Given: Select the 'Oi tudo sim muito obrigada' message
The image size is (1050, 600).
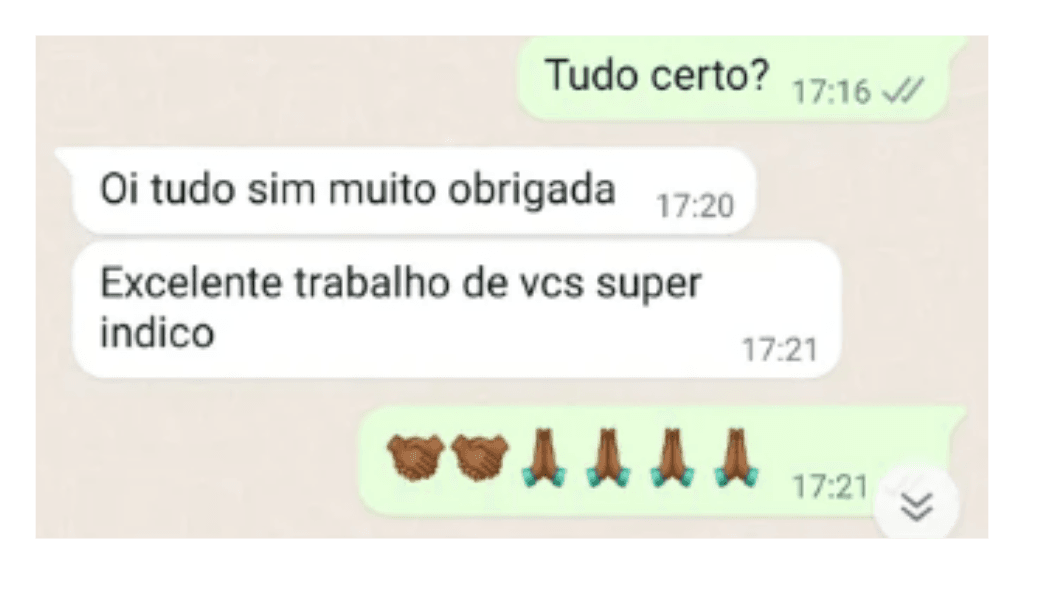Looking at the screenshot, I should pos(404,190).
